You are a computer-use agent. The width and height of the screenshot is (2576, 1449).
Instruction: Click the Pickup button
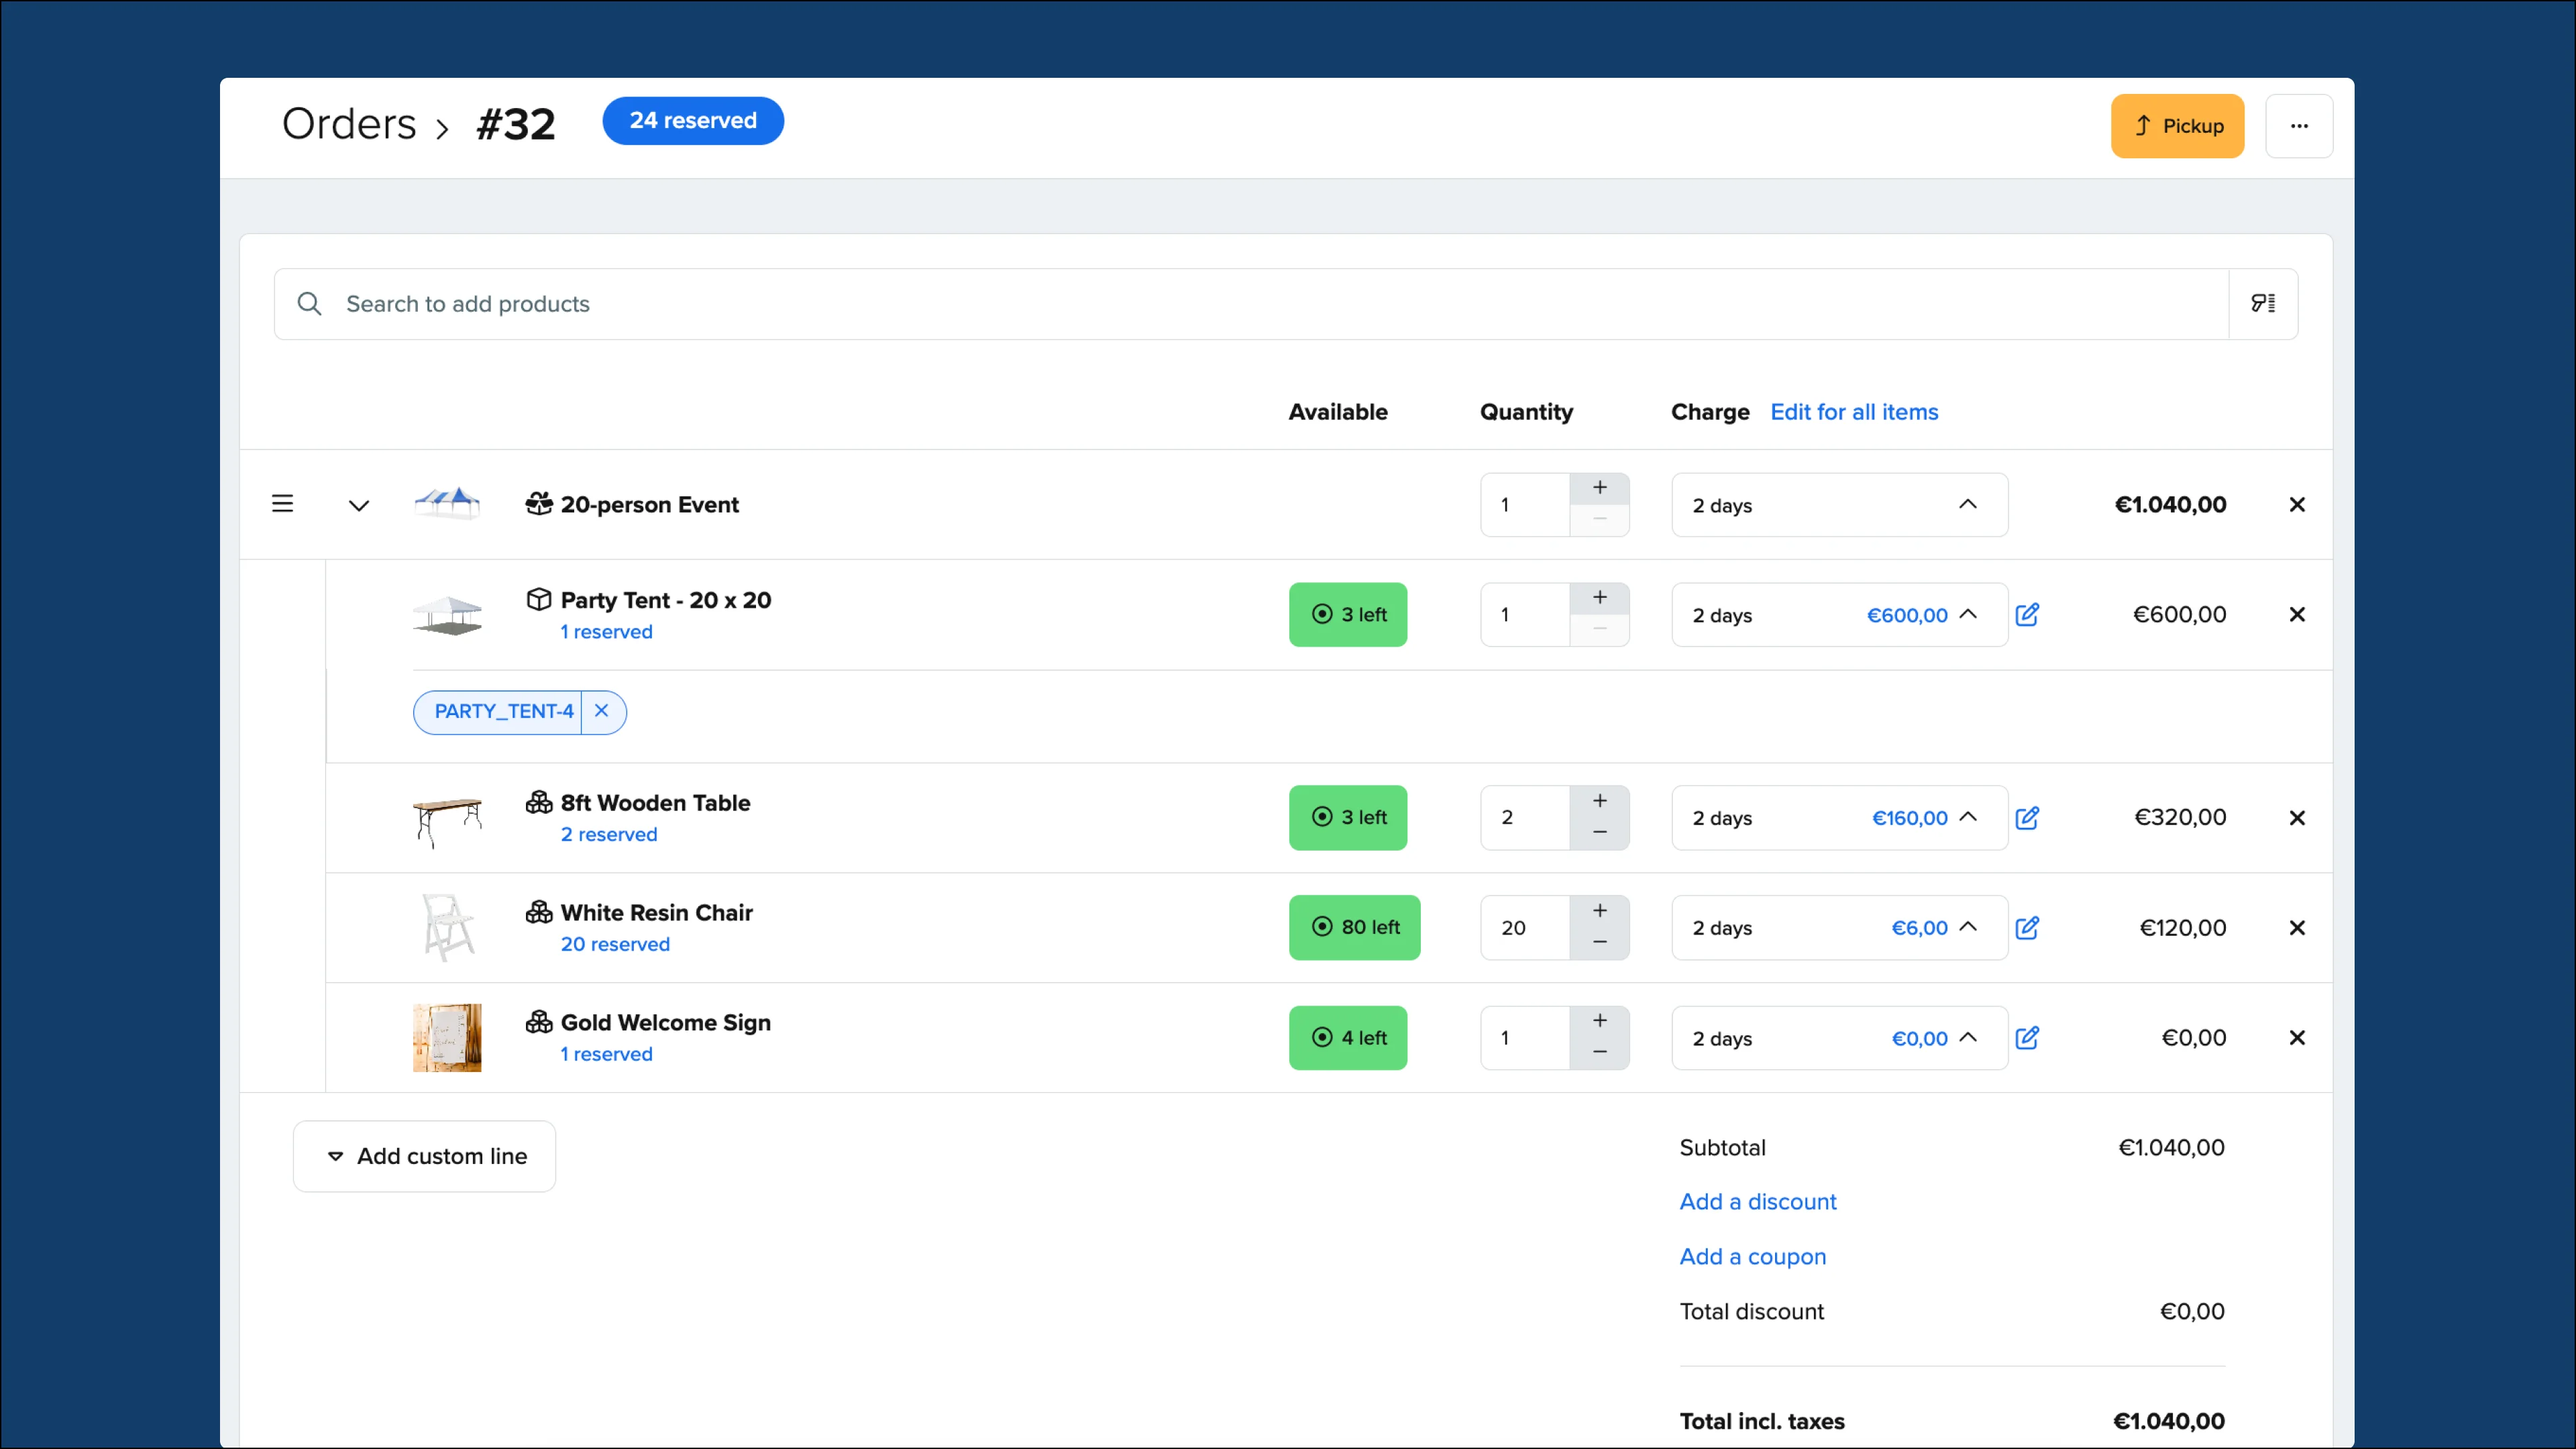pos(2177,125)
